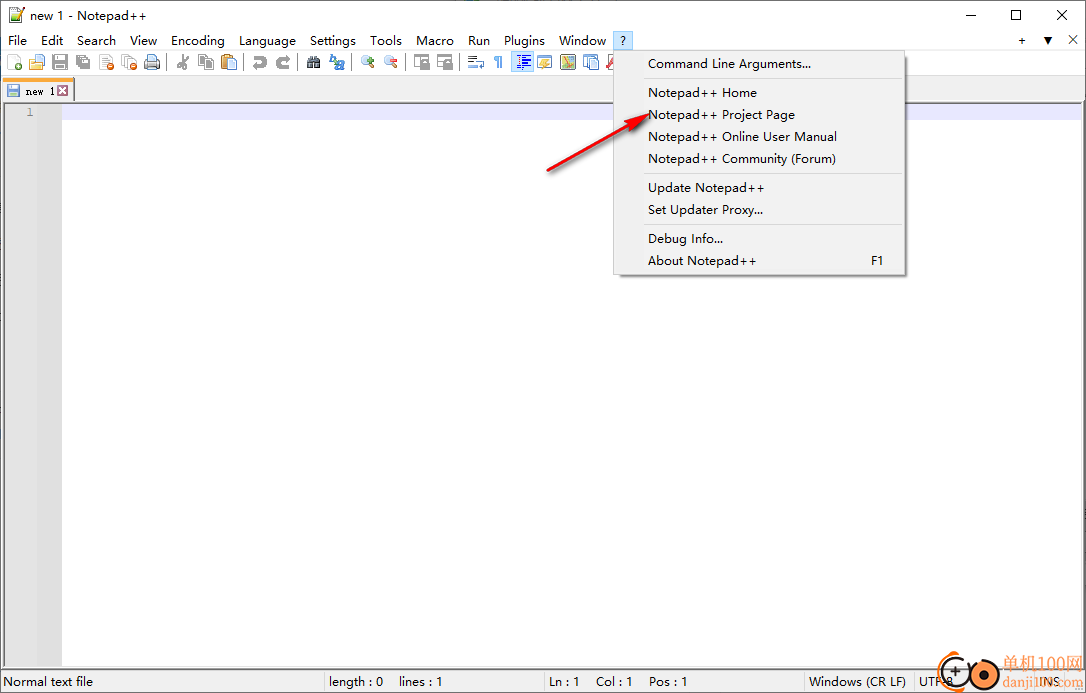Click the Zoom In magnifier icon
This screenshot has width=1086, height=693.
368,62
